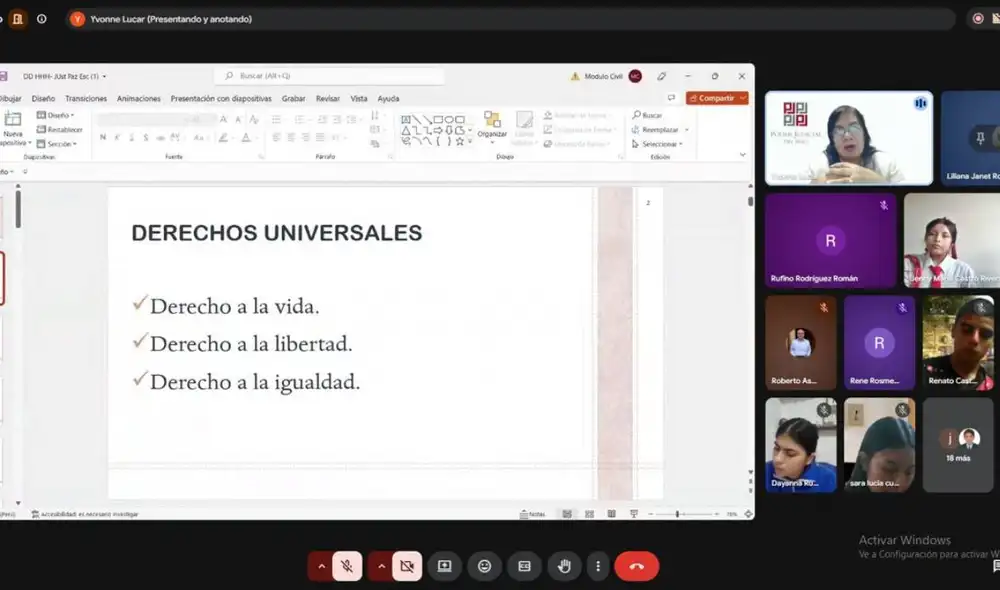Viewport: 1000px width, 590px height.
Task: Turn on the camera in the call bar
Action: [x=407, y=566]
